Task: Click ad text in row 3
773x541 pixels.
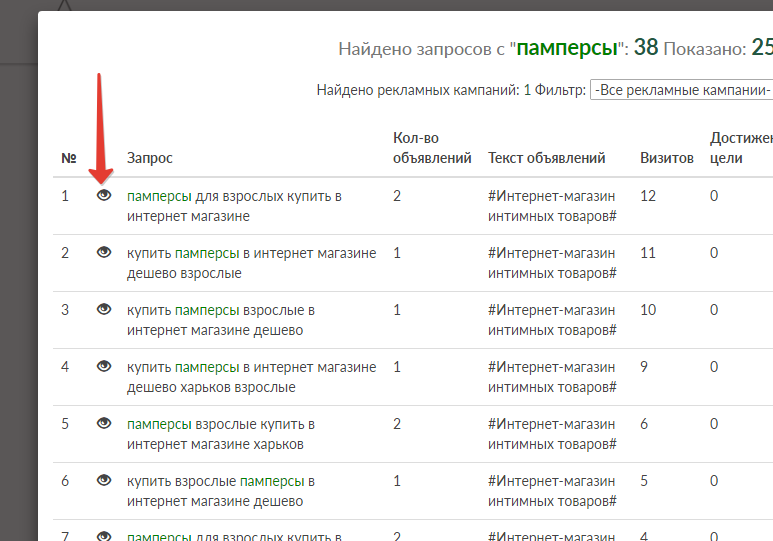Action: pos(552,320)
